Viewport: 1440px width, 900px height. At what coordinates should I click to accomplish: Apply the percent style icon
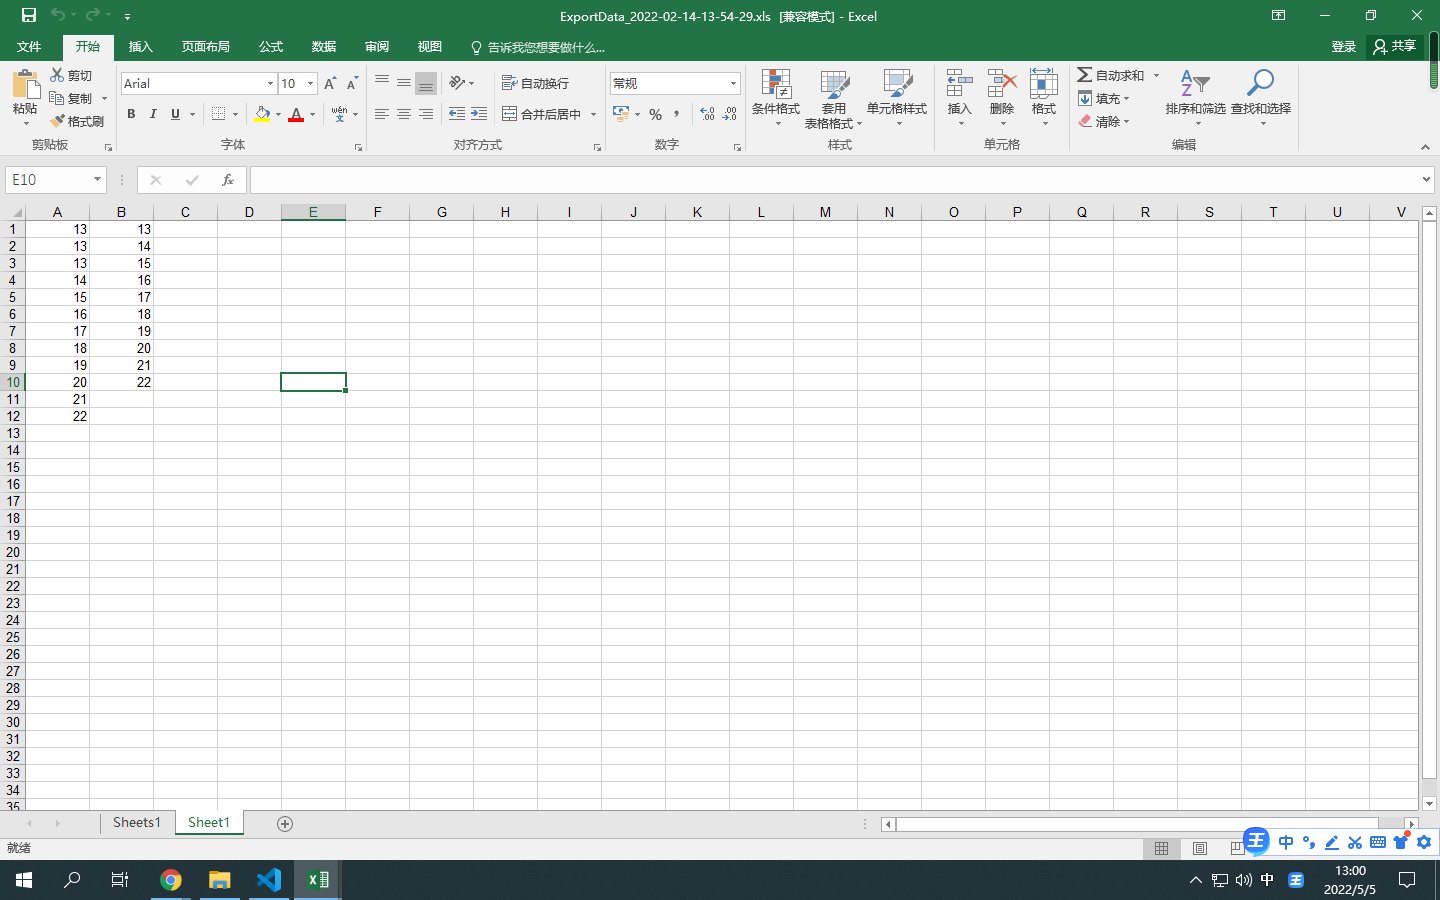[655, 114]
